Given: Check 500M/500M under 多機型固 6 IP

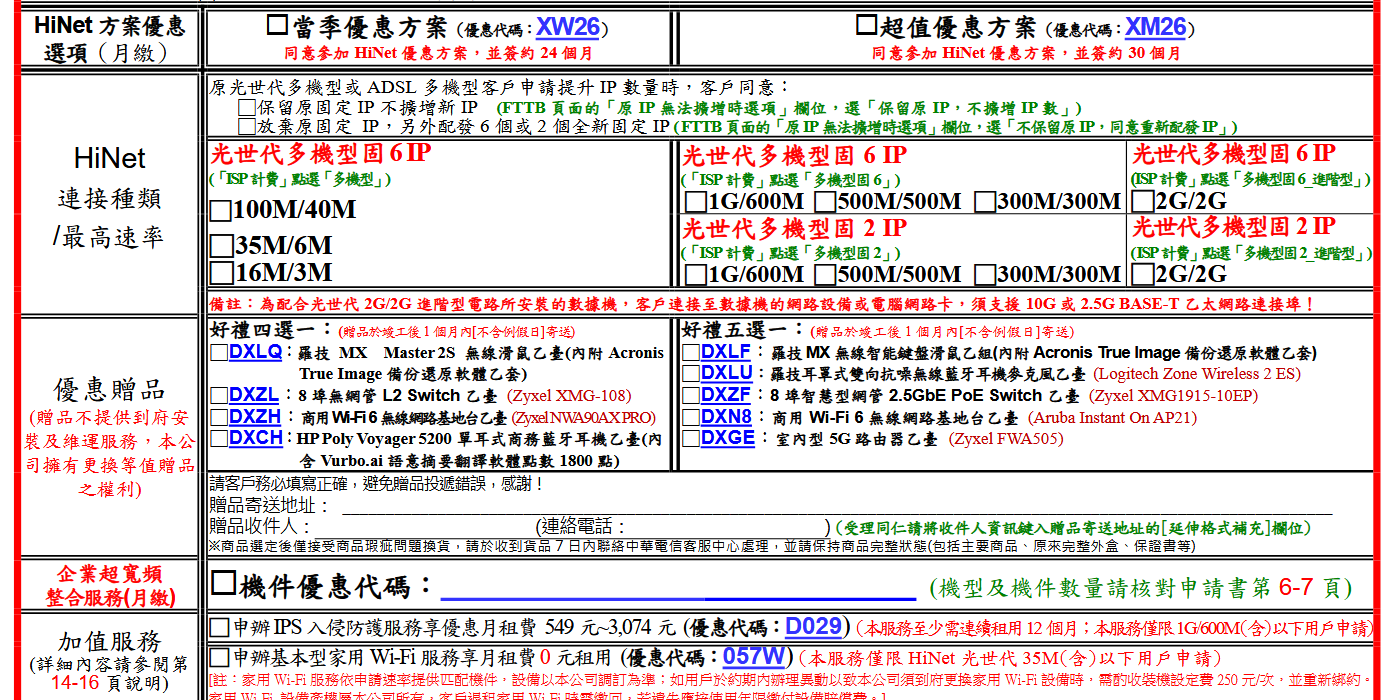Looking at the screenshot, I should point(824,202).
